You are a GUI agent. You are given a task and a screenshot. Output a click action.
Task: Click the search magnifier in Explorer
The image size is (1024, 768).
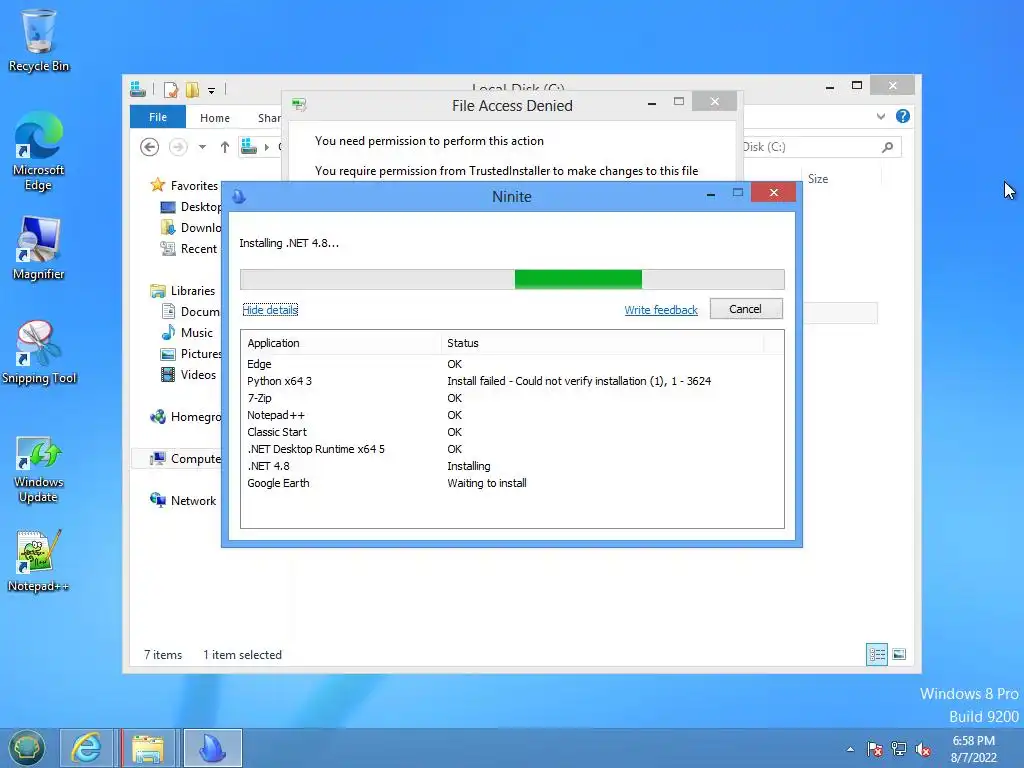pos(888,147)
